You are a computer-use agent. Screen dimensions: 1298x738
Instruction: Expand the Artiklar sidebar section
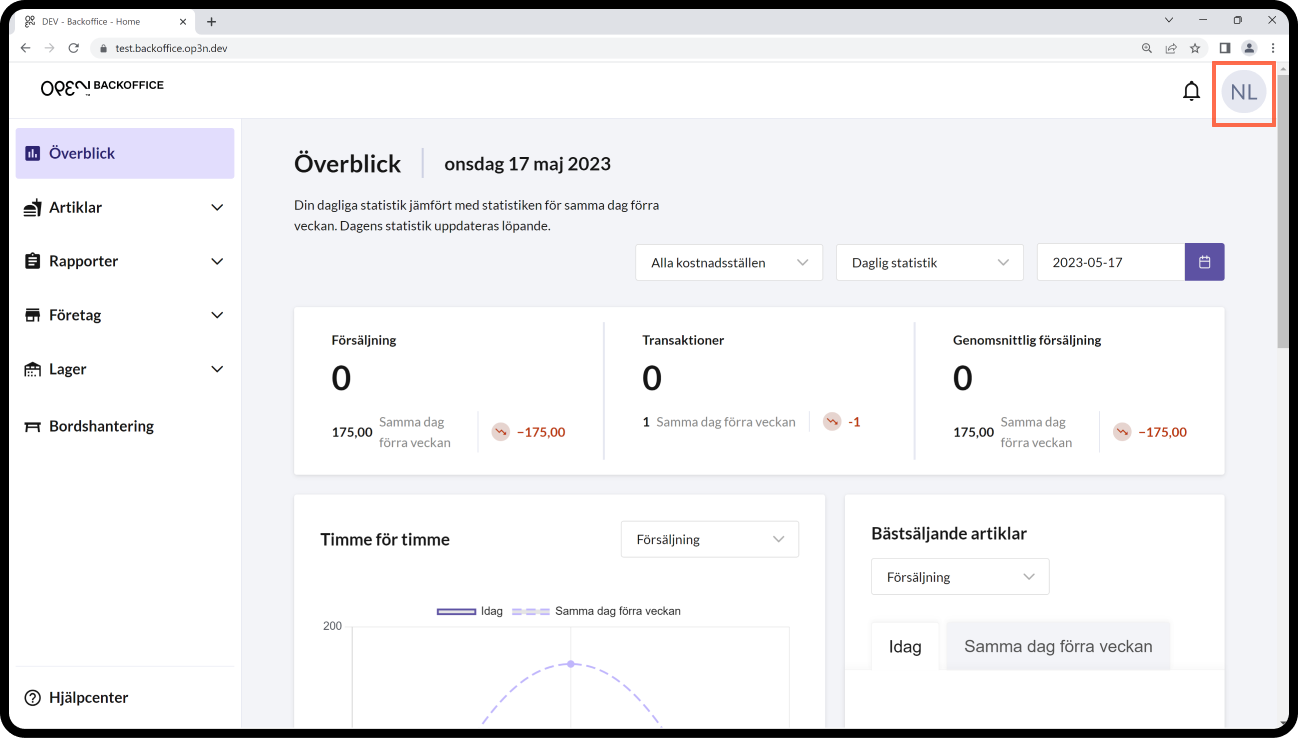pos(125,207)
